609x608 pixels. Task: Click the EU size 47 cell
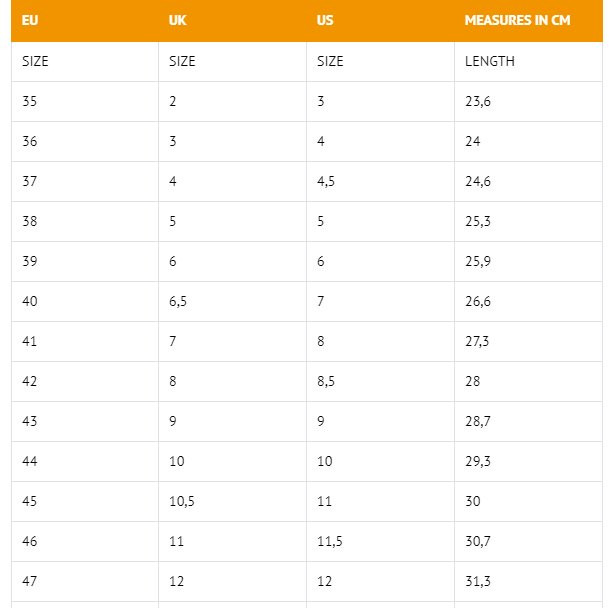[x=30, y=581]
